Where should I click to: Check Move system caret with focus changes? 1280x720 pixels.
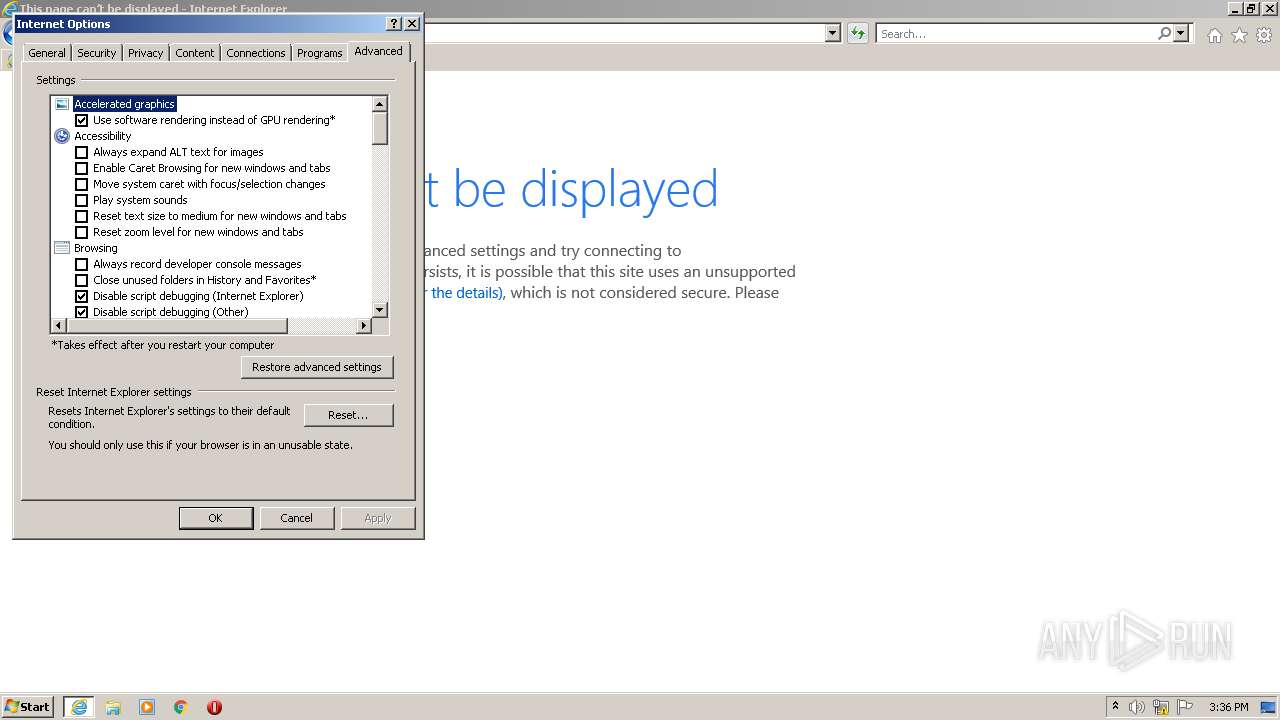point(82,184)
